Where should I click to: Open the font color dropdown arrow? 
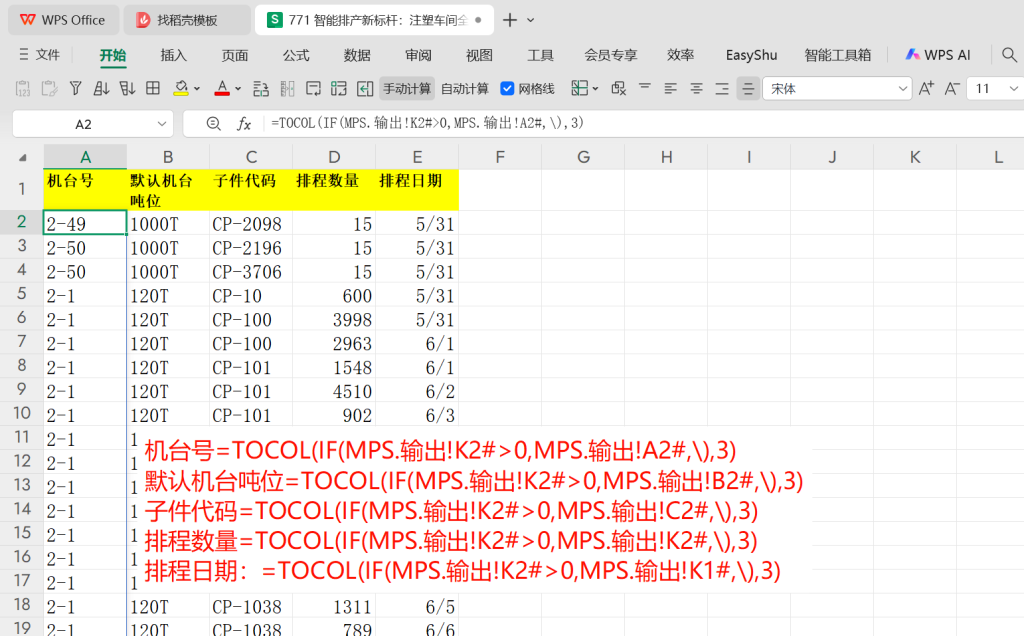pyautogui.click(x=238, y=89)
